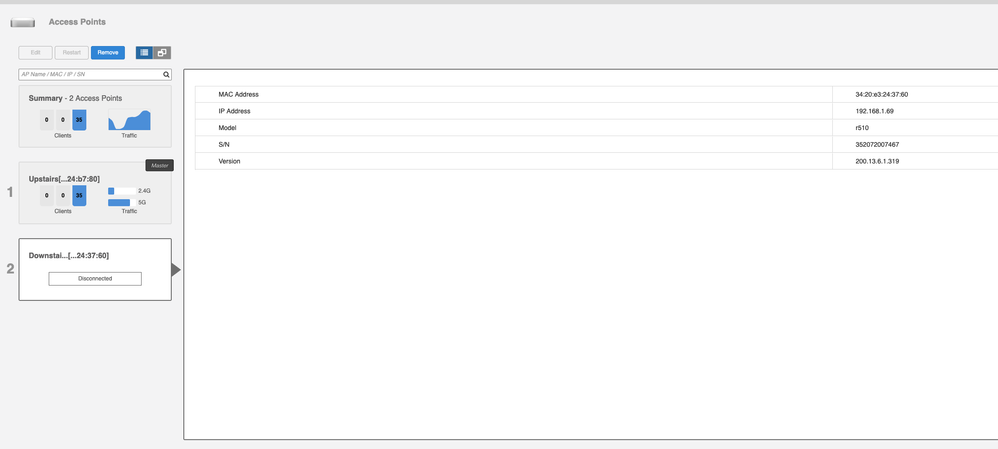This screenshot has height=449, width=998.
Task: Click the Summary traffic graph
Action: tap(129, 120)
